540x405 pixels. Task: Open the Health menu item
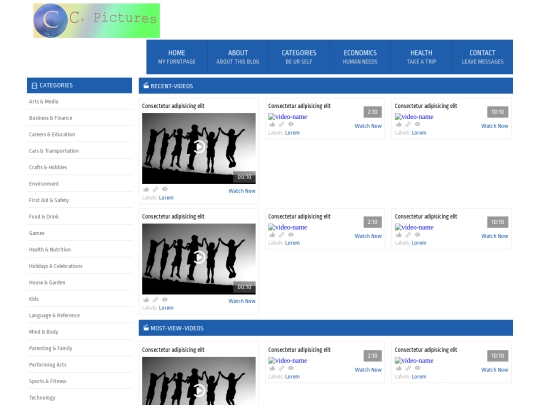421,57
